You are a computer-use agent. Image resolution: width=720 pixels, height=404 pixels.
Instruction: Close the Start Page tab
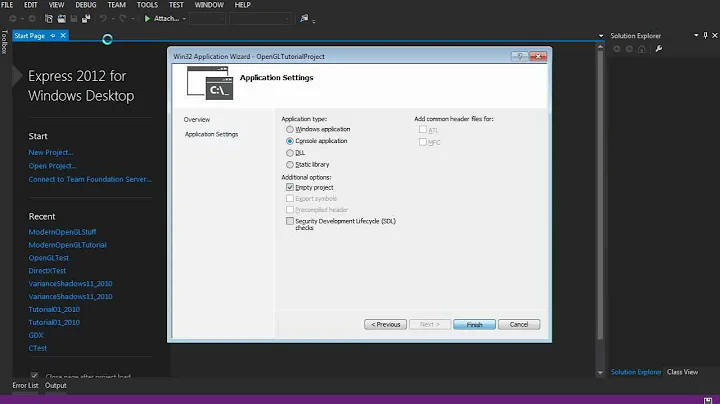(63, 35)
